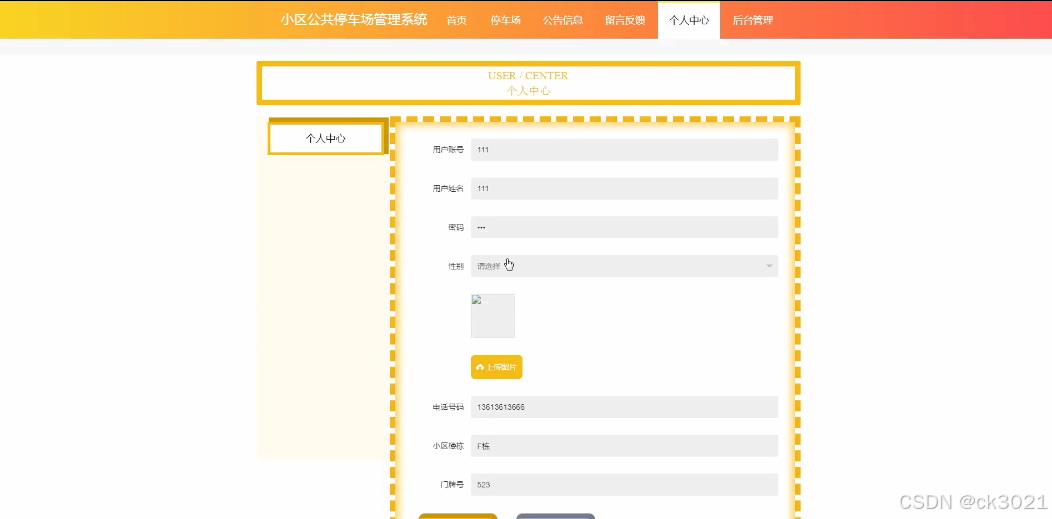Click the 性别 dropdown arrow
1052x519 pixels.
769,266
